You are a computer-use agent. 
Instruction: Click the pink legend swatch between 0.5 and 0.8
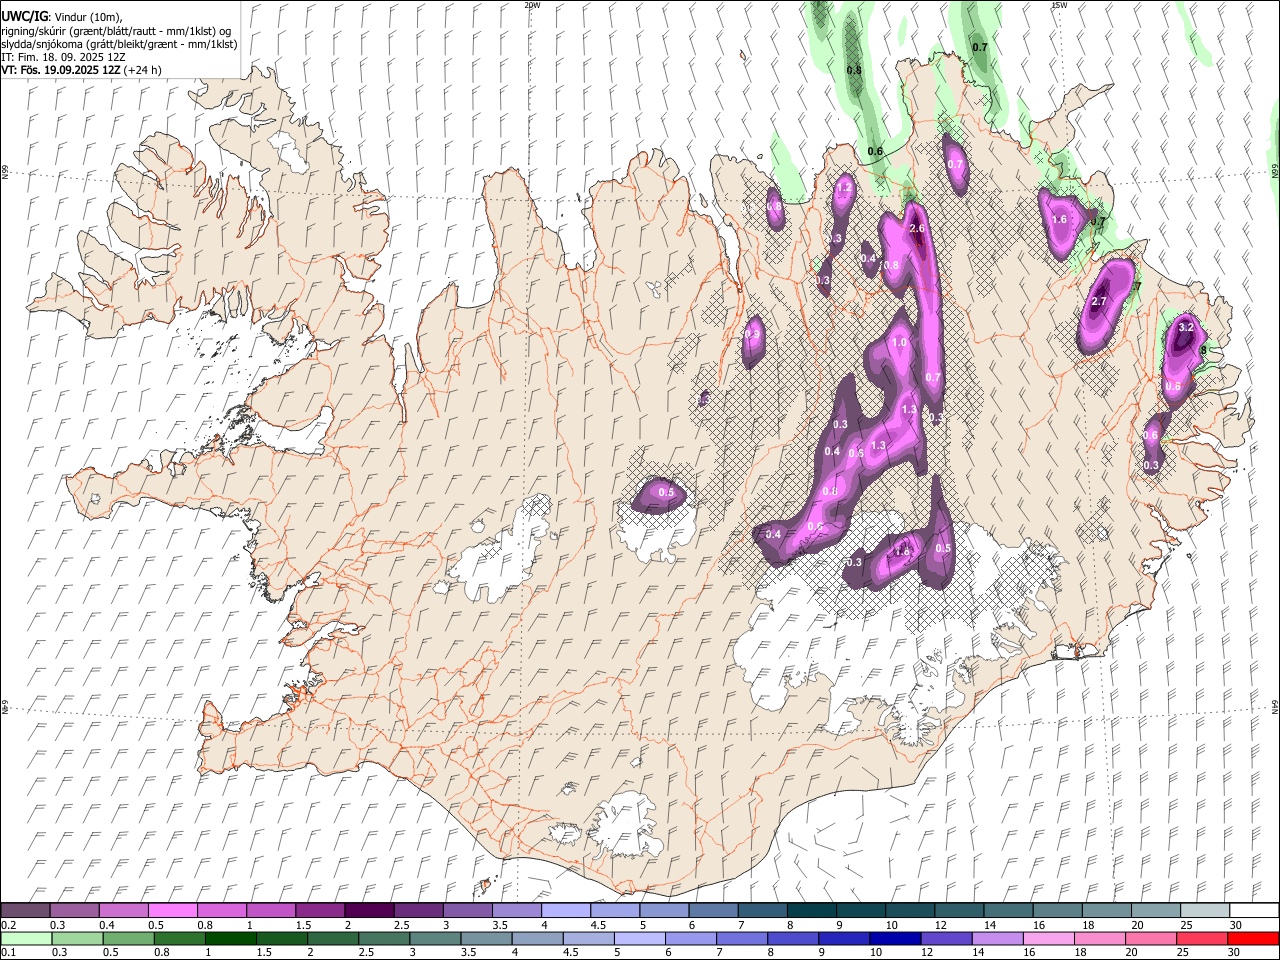click(x=172, y=910)
